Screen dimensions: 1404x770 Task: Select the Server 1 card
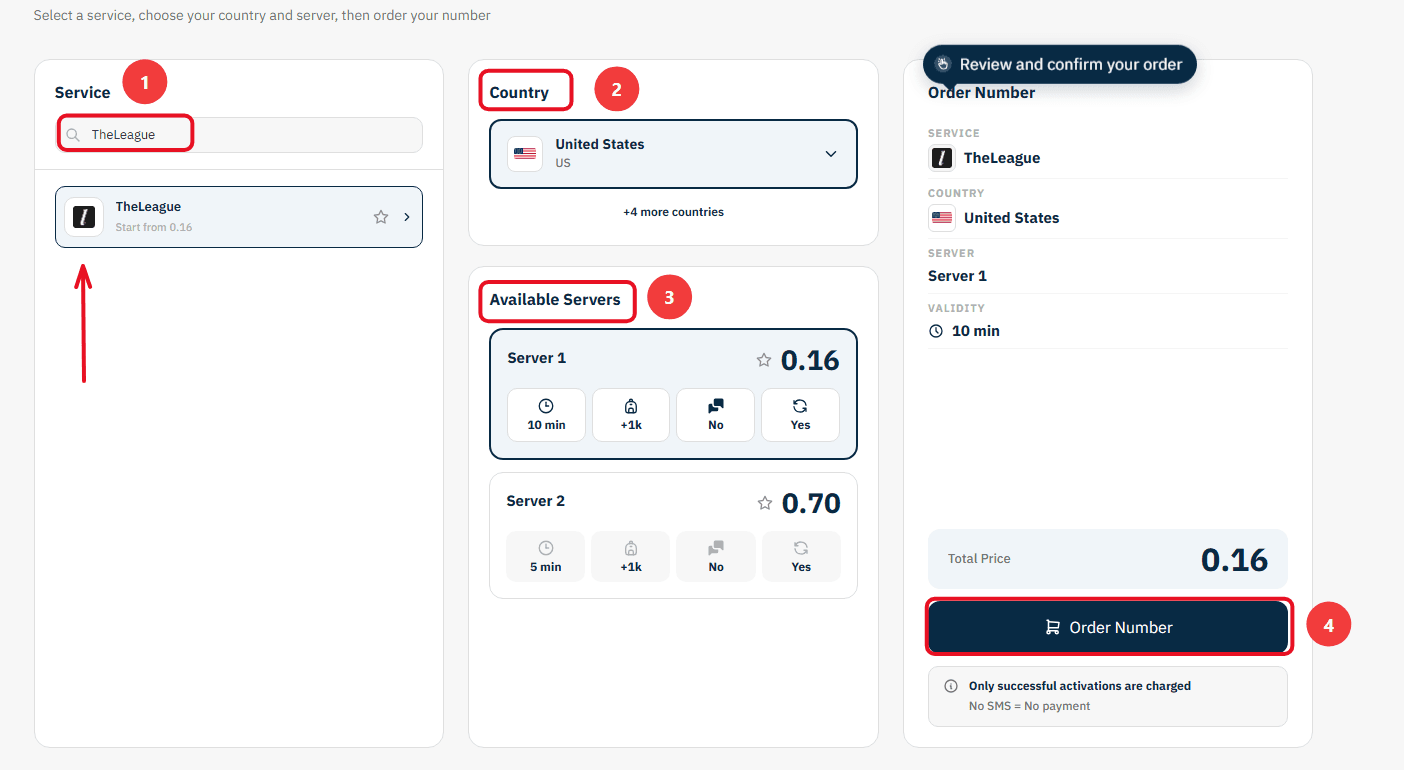tap(673, 394)
